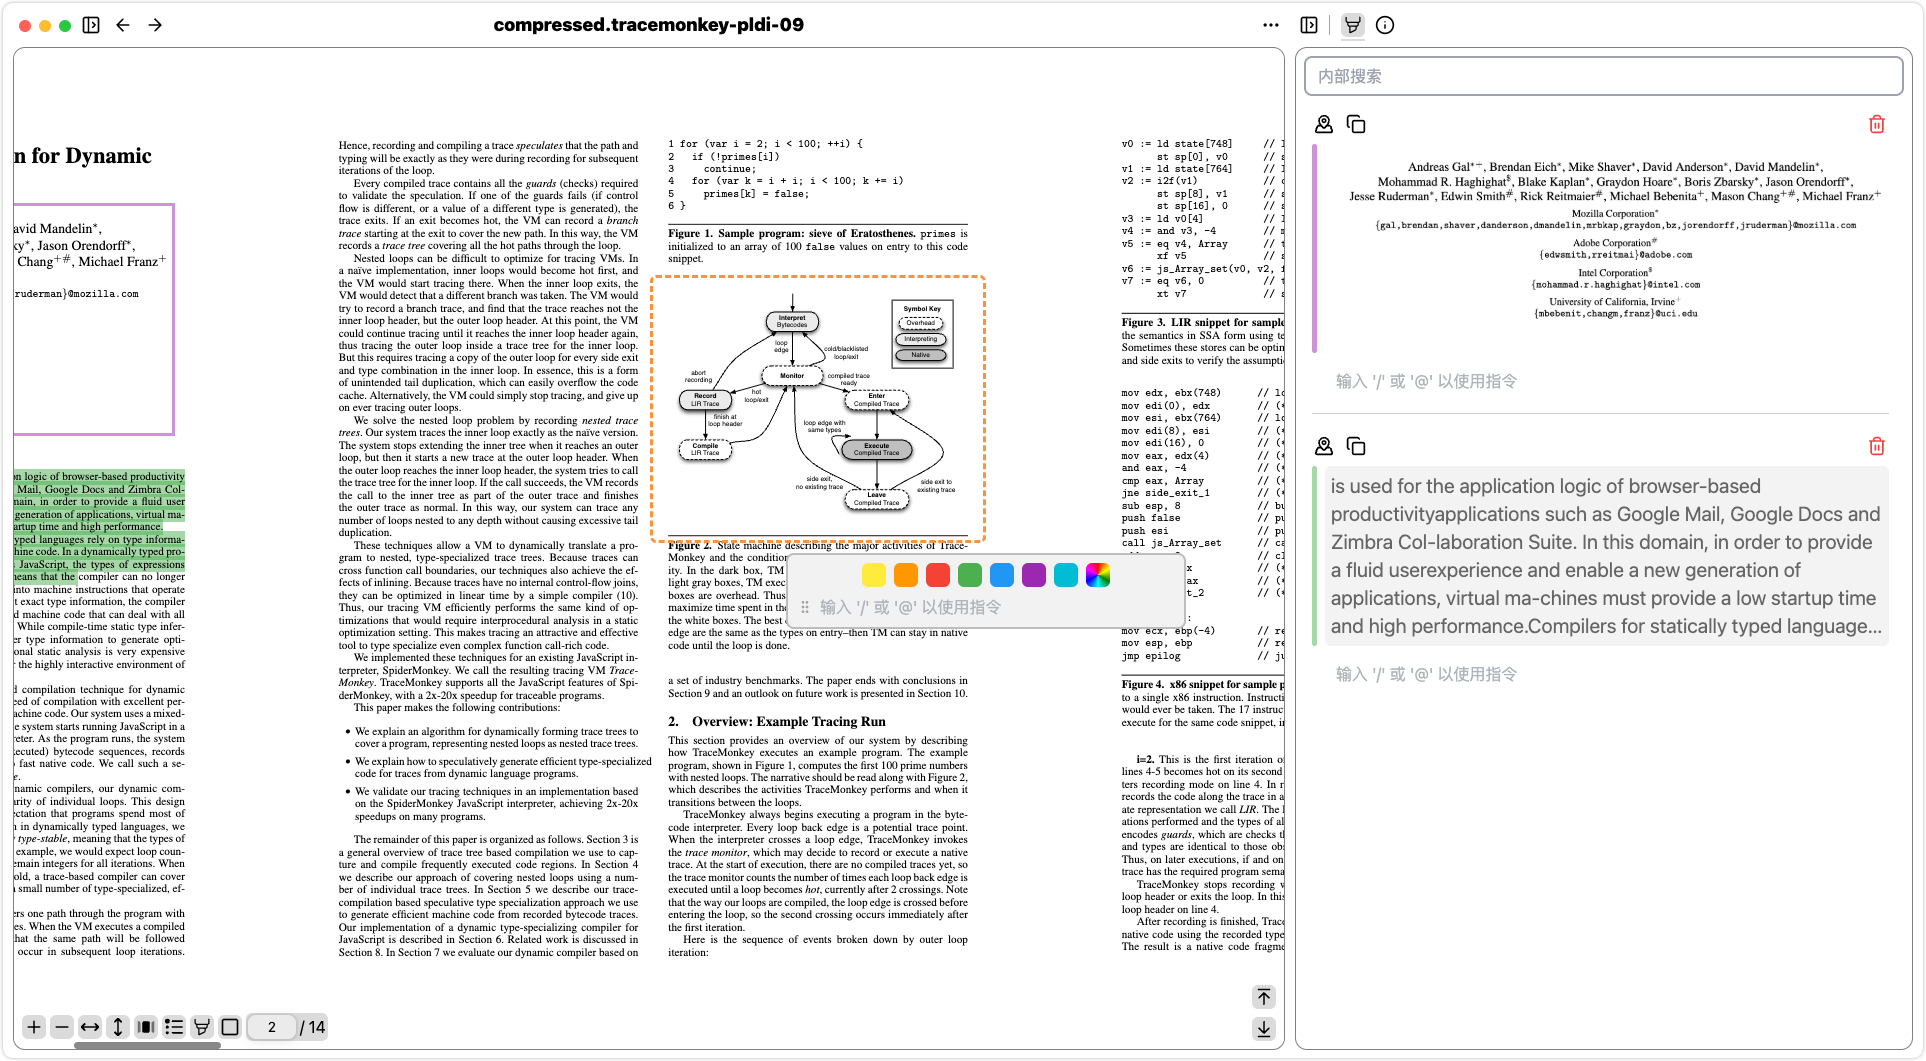Pick the orange highlight color

pyautogui.click(x=906, y=575)
